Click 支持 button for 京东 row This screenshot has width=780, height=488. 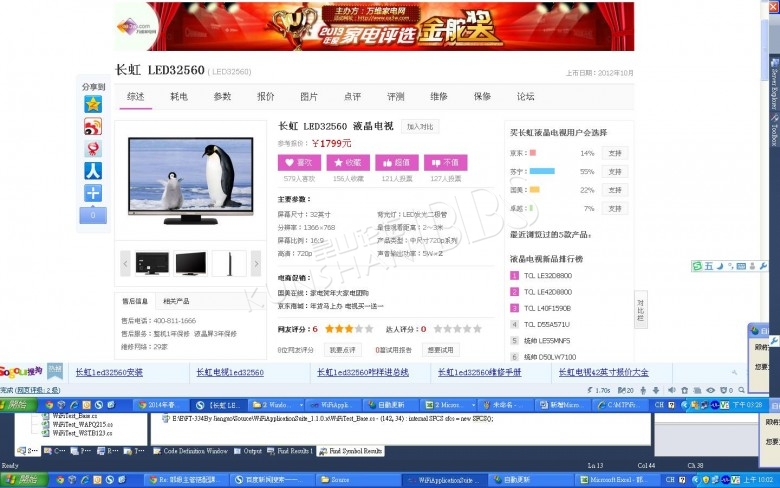coord(615,153)
